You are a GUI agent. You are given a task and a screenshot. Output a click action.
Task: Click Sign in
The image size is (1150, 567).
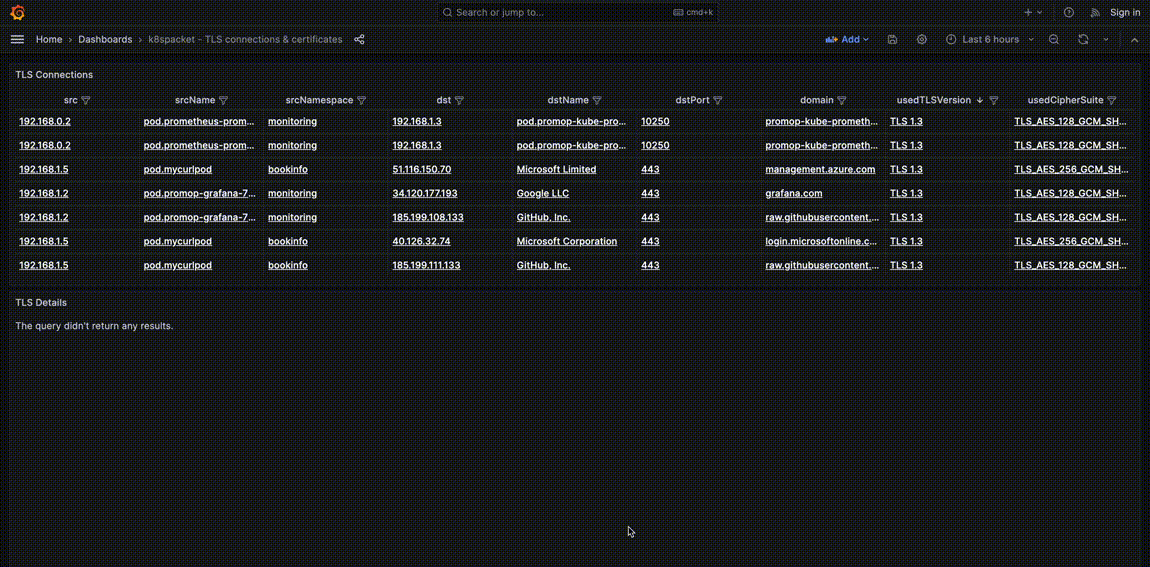point(1125,12)
